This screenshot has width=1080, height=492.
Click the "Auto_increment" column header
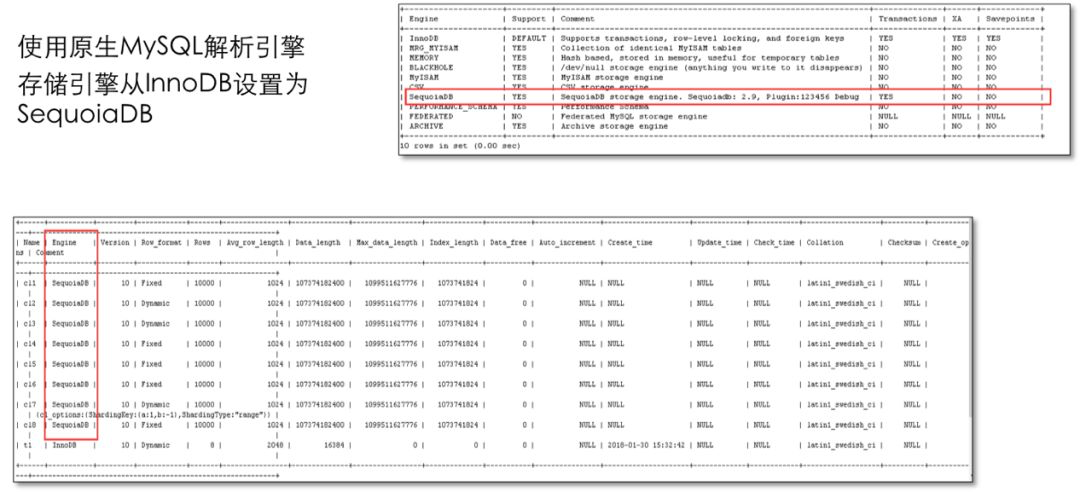[x=568, y=243]
